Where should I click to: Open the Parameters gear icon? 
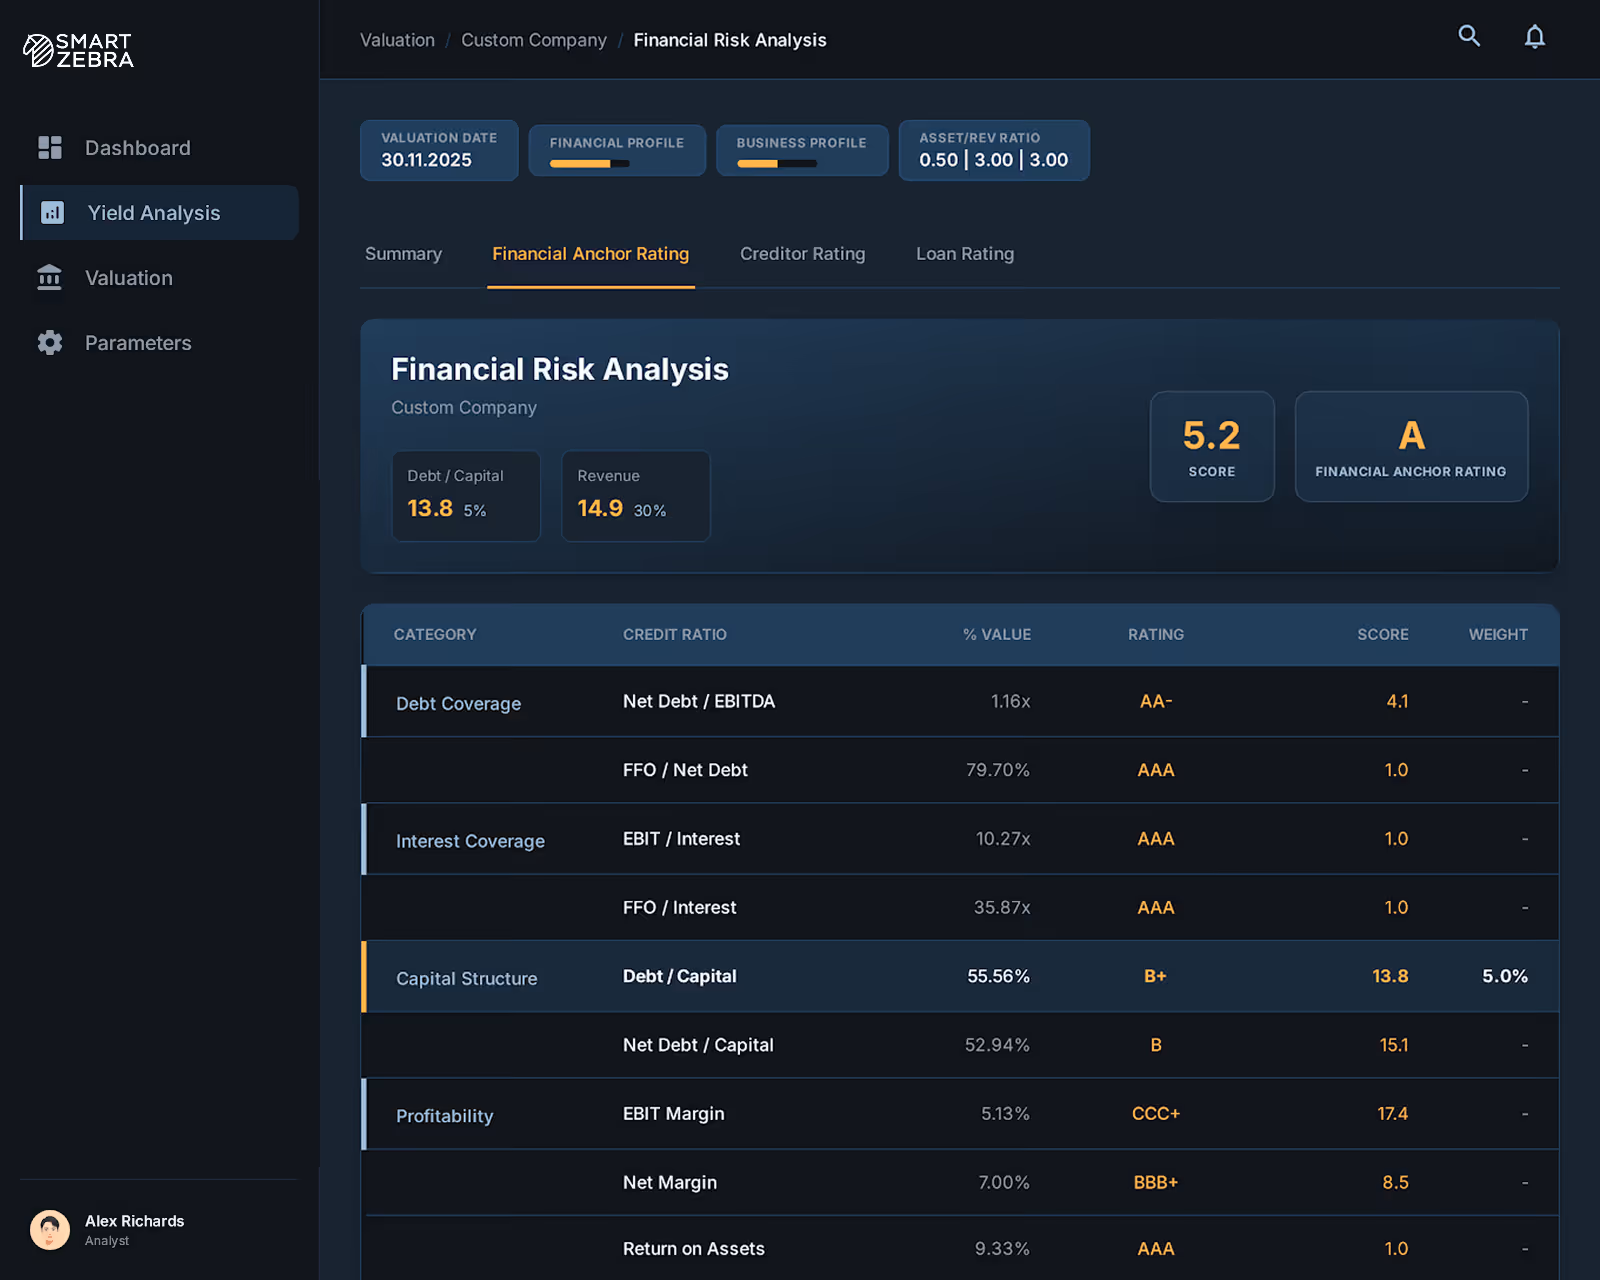pyautogui.click(x=49, y=342)
